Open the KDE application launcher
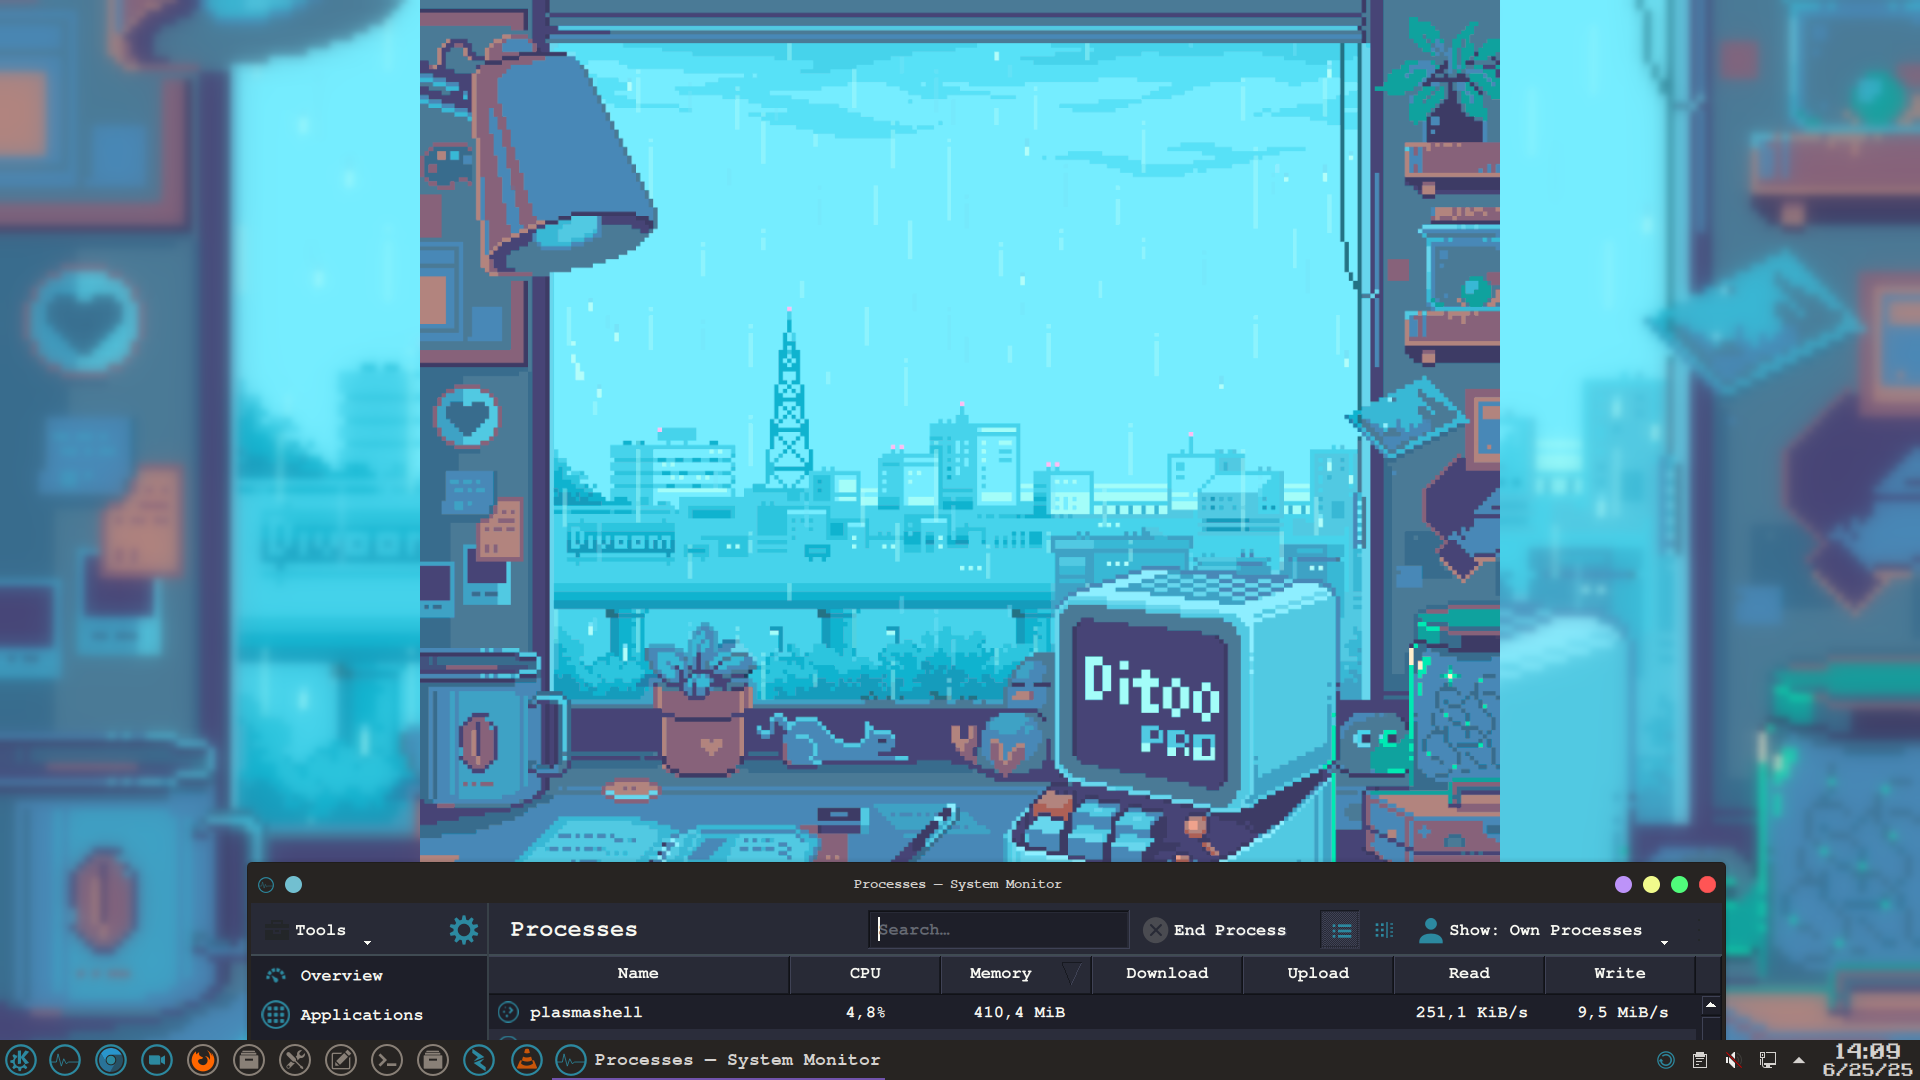 pyautogui.click(x=20, y=1060)
